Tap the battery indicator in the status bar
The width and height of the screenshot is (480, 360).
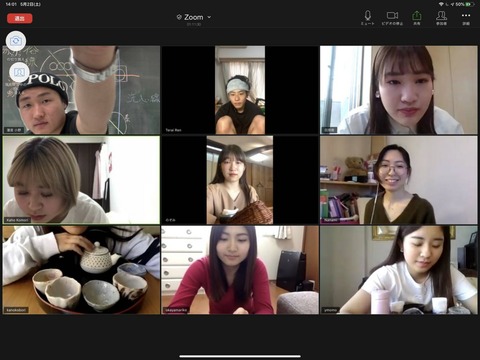(x=470, y=4)
